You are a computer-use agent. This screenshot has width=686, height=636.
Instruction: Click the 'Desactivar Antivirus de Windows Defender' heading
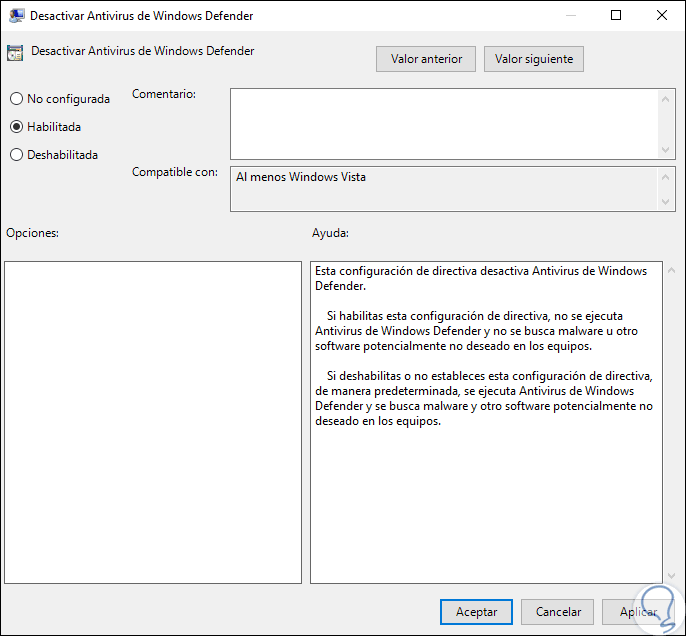click(143, 51)
